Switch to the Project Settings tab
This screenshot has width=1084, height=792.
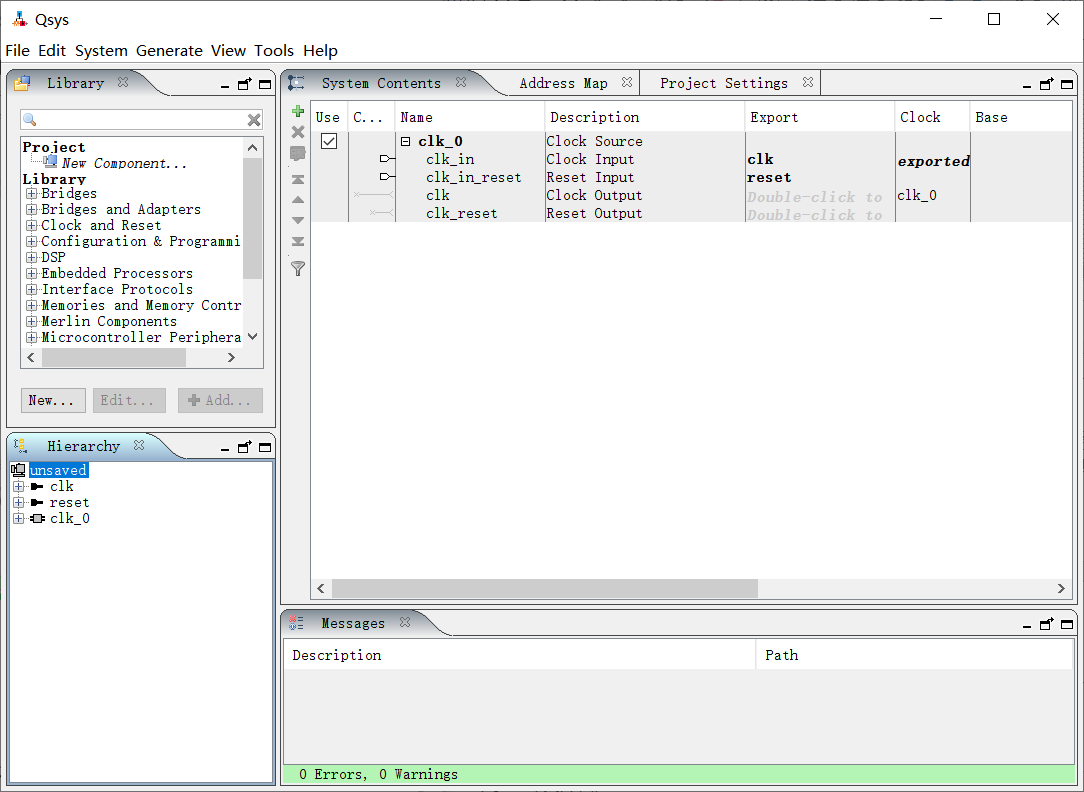point(723,83)
